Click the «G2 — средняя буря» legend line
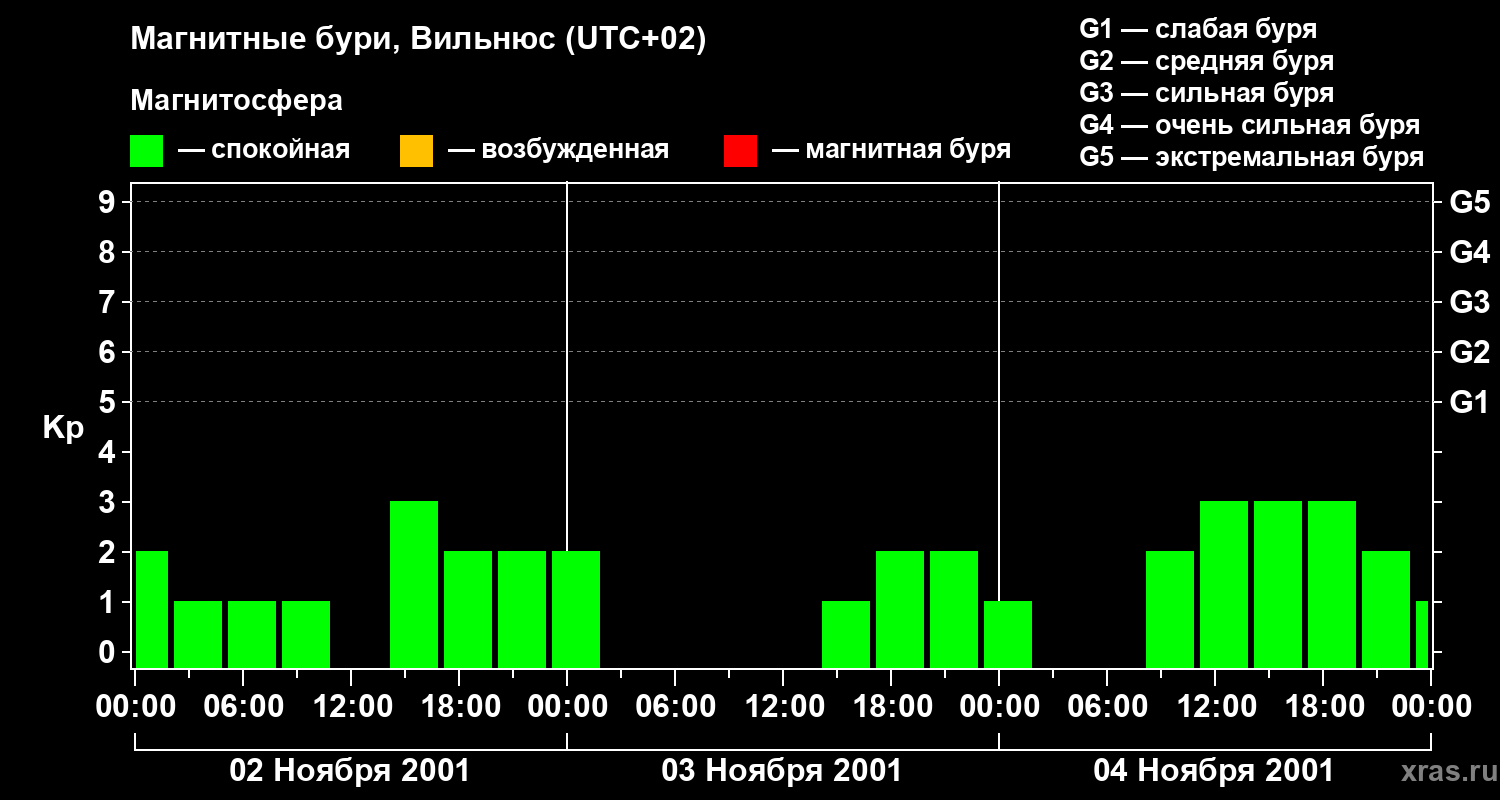1500x800 pixels. pyautogui.click(x=1206, y=61)
